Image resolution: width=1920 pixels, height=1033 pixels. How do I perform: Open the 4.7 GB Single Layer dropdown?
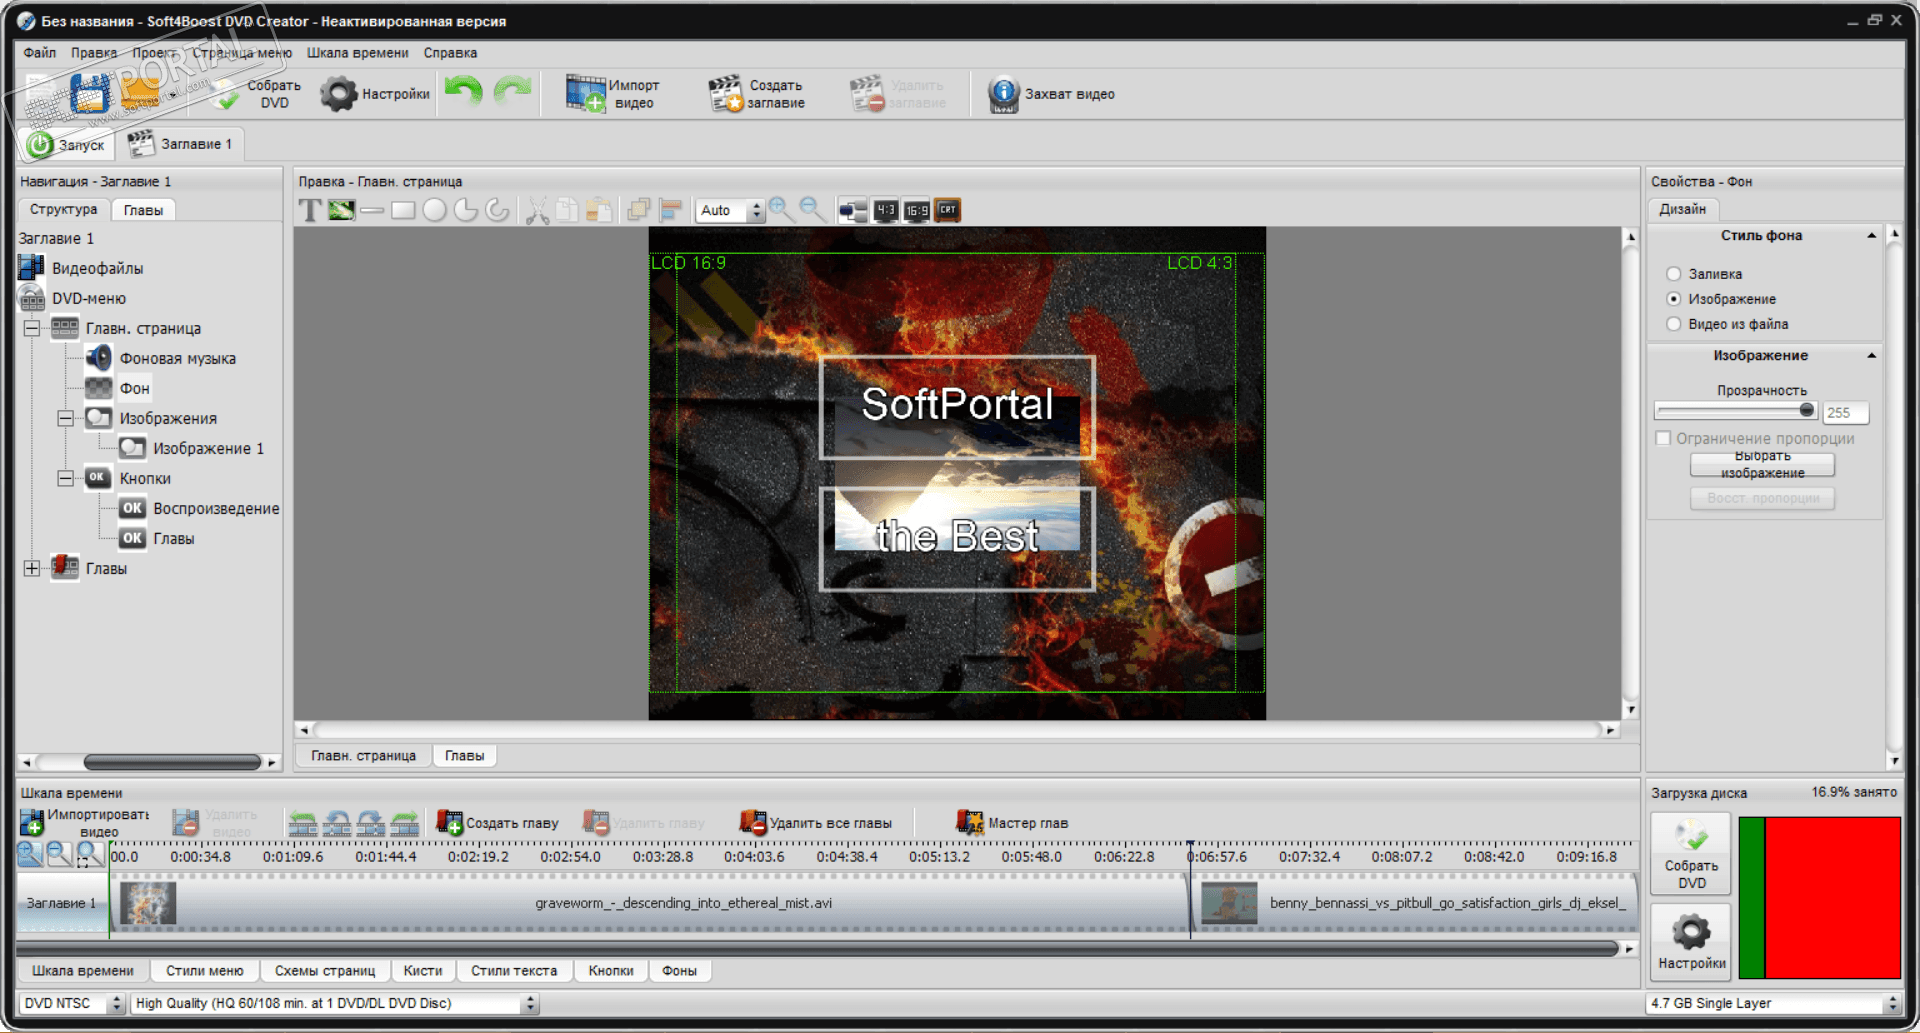(1892, 1003)
